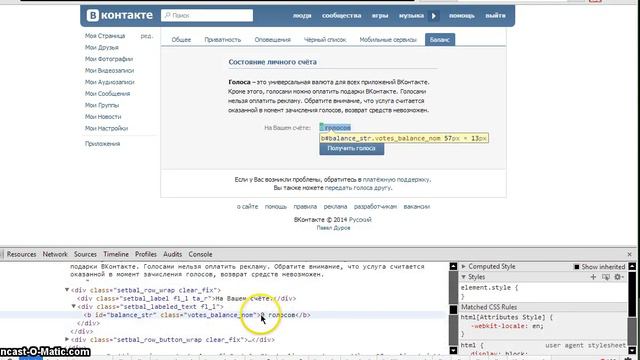The height and width of the screenshot is (360, 640).
Task: Click the Русский language link in the footer
Action: coord(360,220)
